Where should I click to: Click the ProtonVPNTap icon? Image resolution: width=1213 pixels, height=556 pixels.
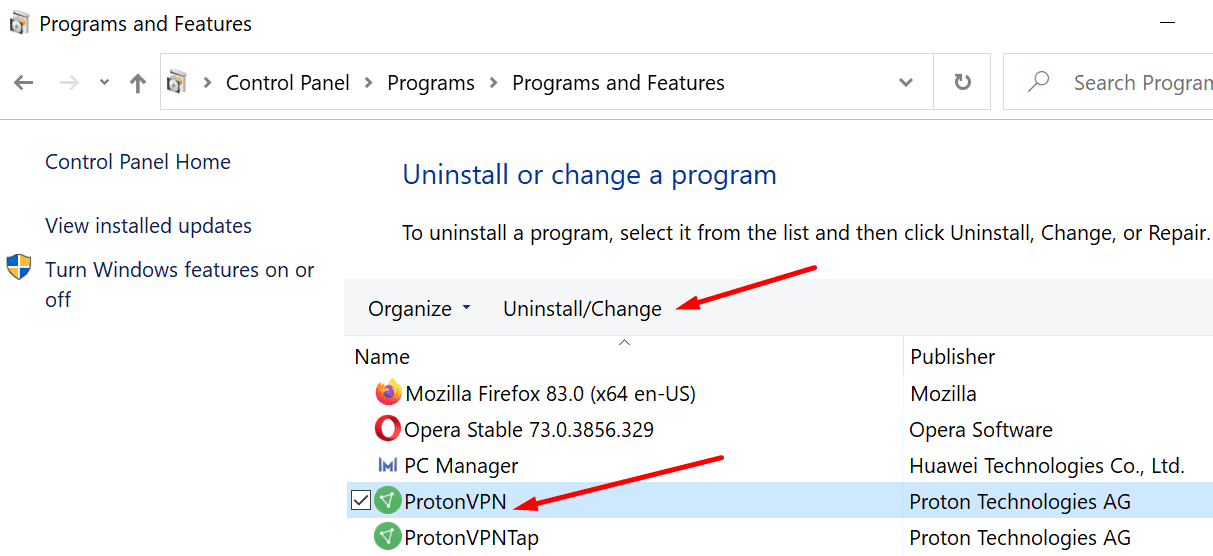point(388,537)
